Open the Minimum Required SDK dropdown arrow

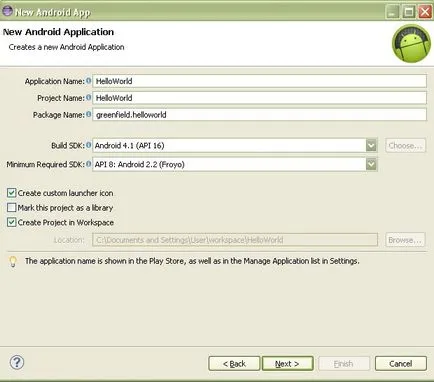371,164
